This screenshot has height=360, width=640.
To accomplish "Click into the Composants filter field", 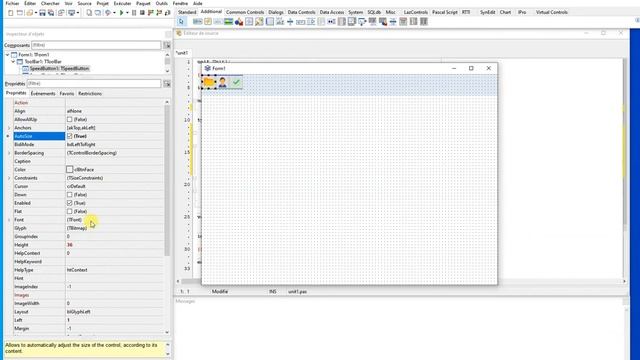I will coord(96,45).
